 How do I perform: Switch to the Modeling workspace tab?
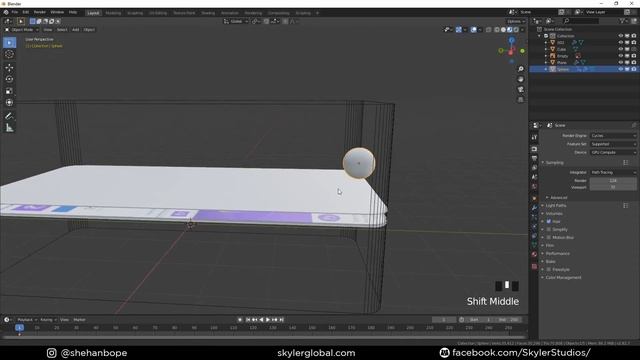pyautogui.click(x=113, y=13)
